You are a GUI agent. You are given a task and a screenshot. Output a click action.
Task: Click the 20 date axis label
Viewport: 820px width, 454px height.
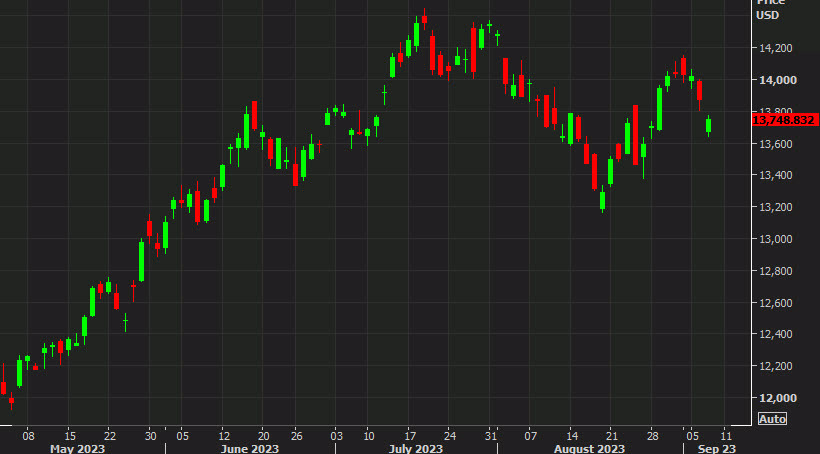[x=264, y=436]
